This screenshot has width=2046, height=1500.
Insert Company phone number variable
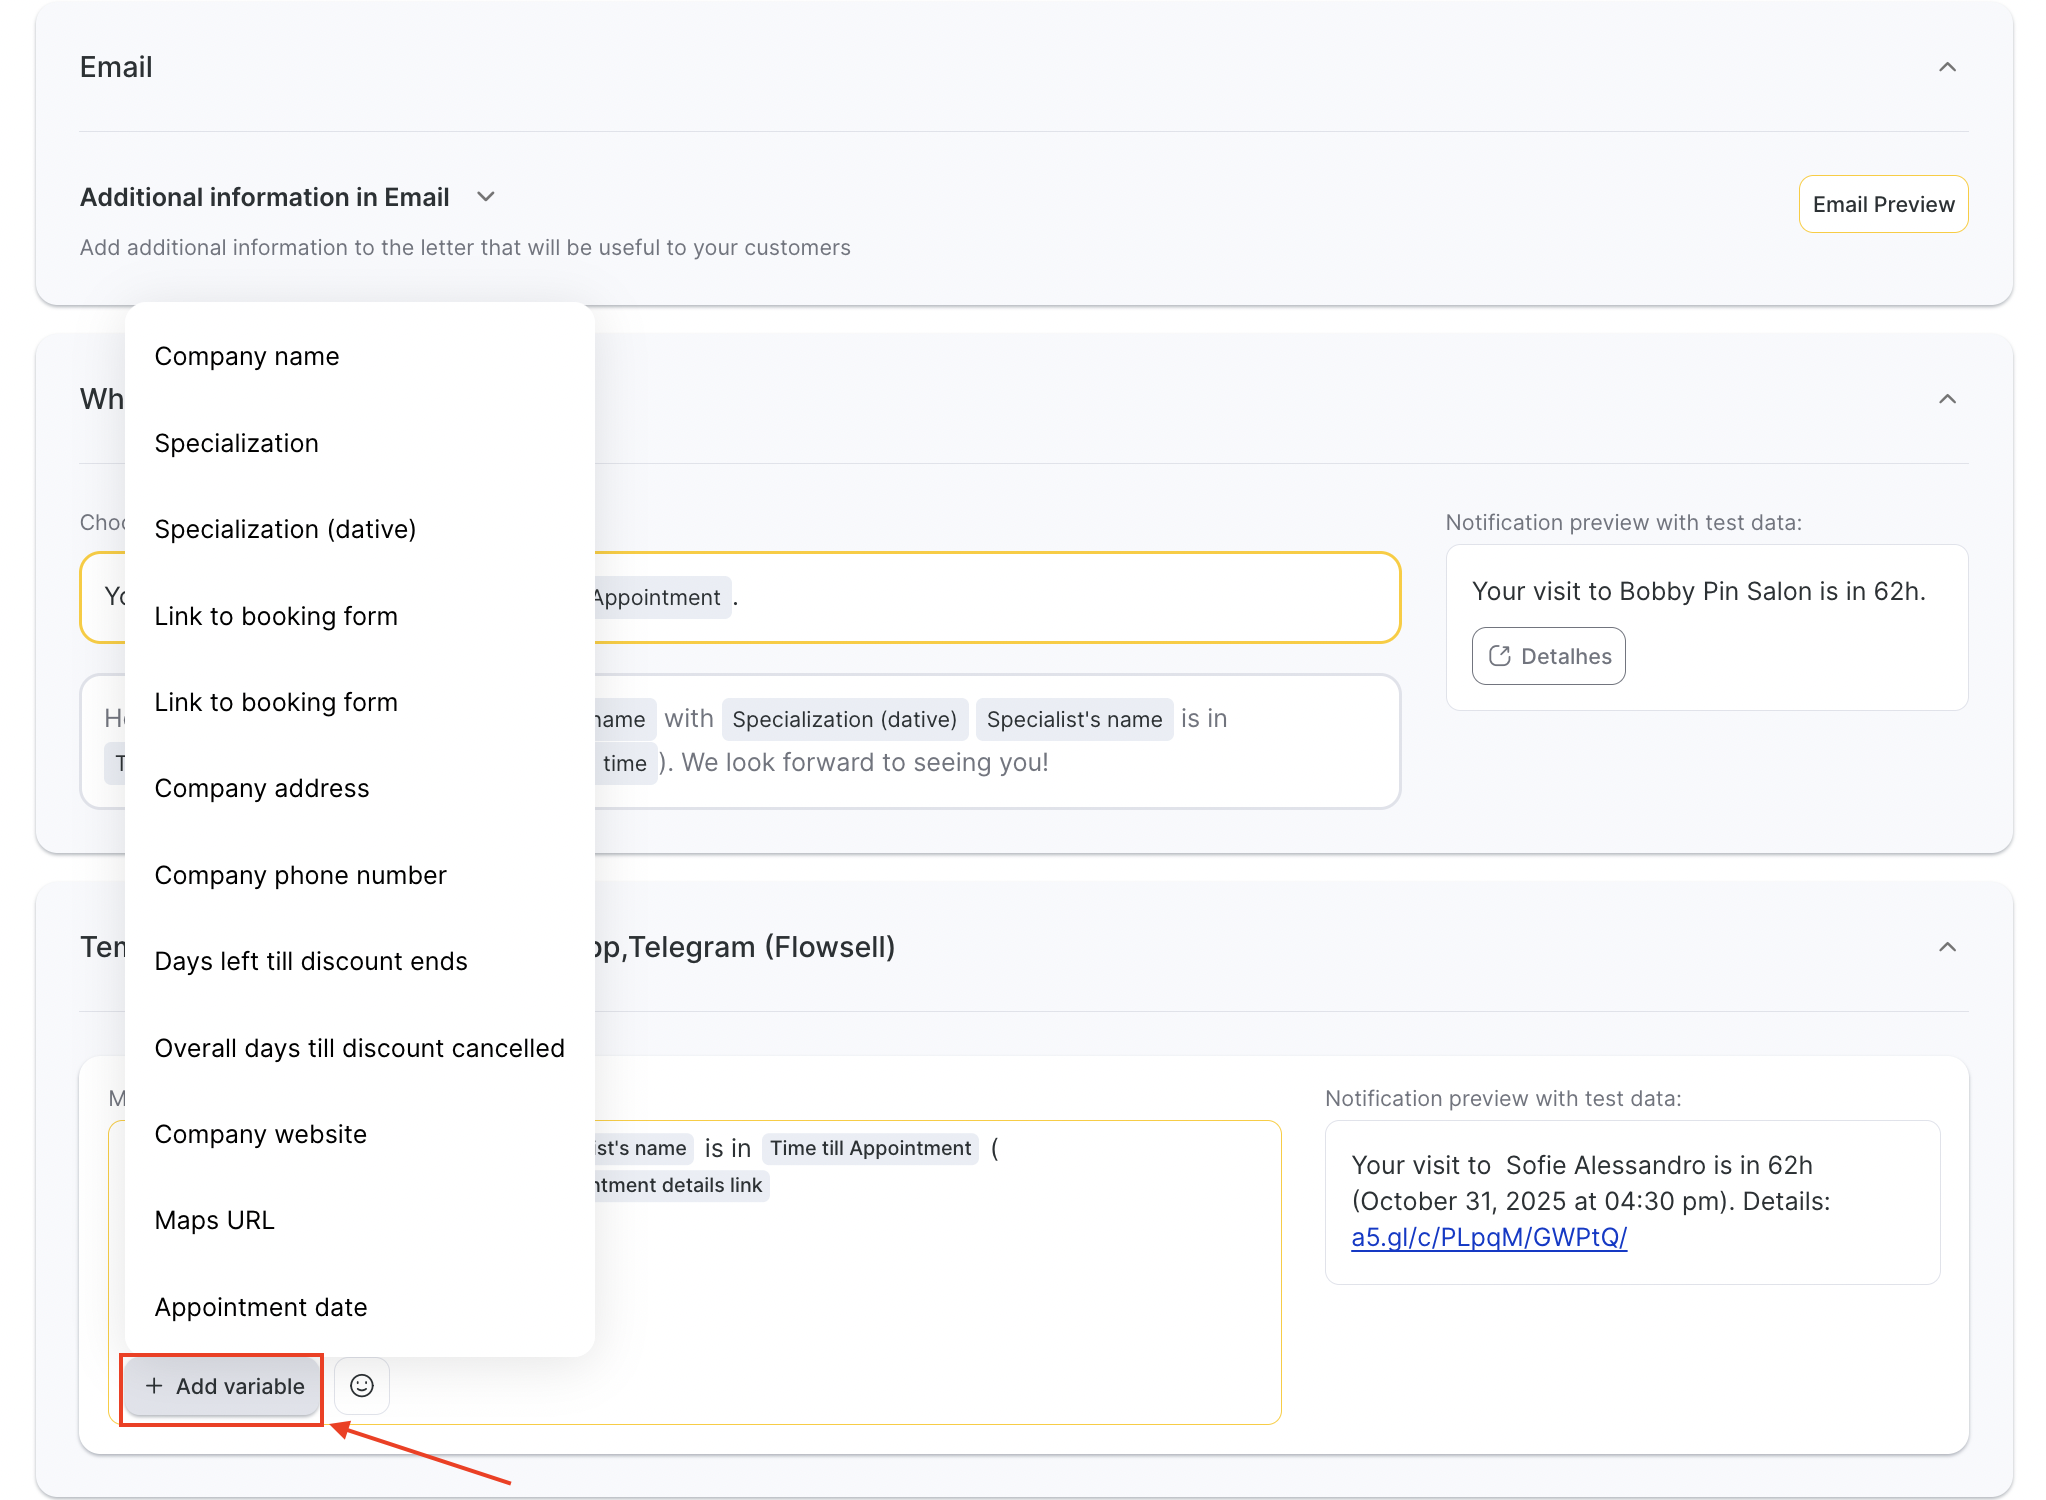(x=300, y=875)
